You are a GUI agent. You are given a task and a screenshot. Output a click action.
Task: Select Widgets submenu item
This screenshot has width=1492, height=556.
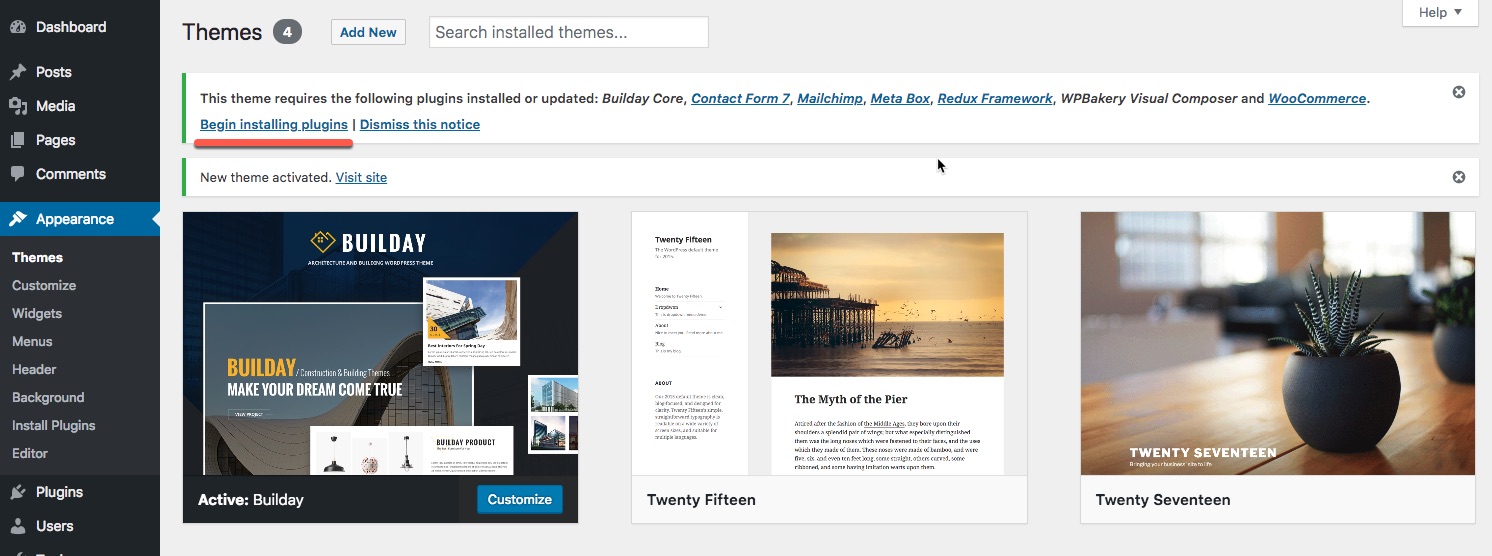(37, 313)
